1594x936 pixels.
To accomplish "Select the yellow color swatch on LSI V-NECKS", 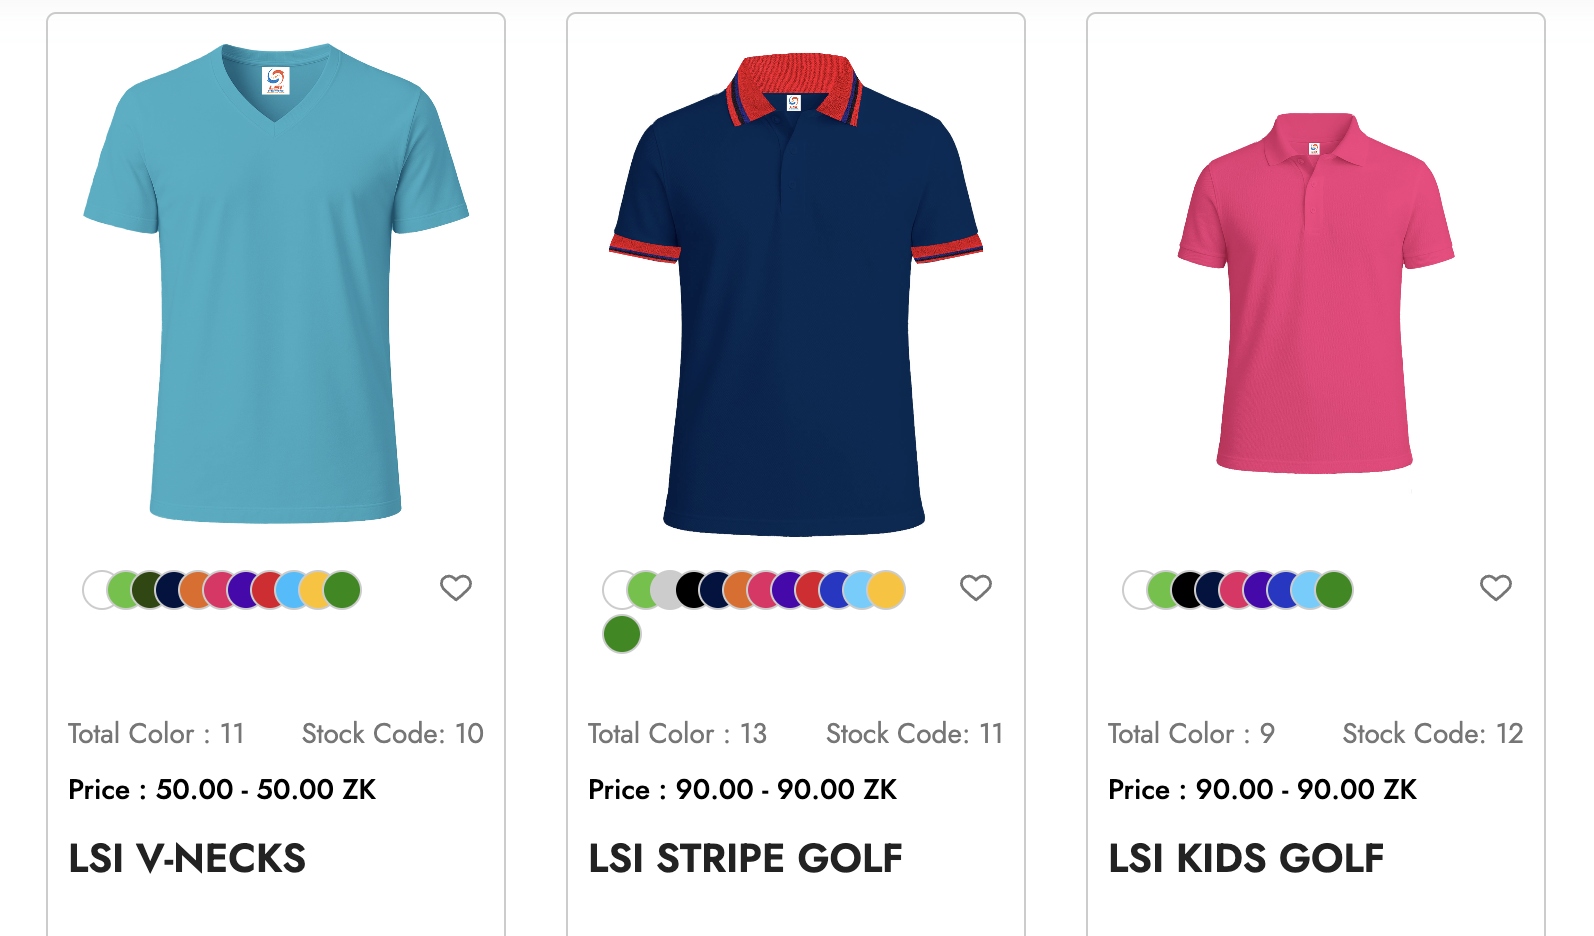I will pyautogui.click(x=316, y=590).
